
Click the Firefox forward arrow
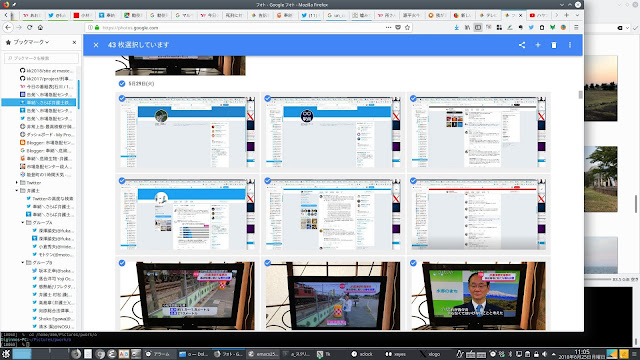click(x=19, y=27)
